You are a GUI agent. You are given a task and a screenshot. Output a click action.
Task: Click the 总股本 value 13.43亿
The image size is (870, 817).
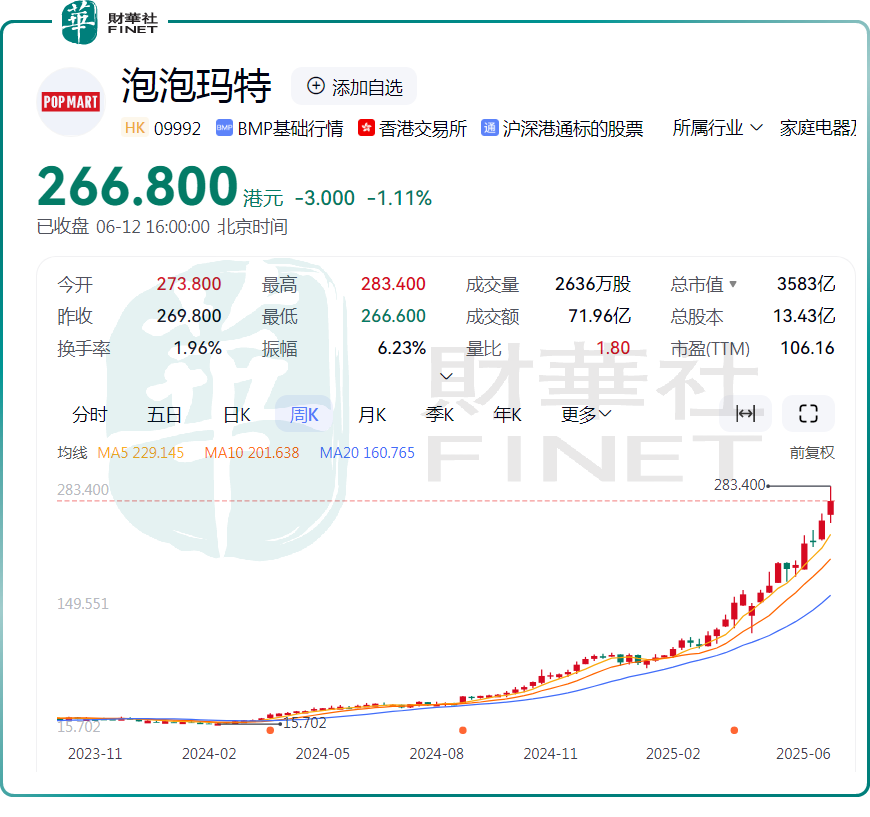click(805, 316)
